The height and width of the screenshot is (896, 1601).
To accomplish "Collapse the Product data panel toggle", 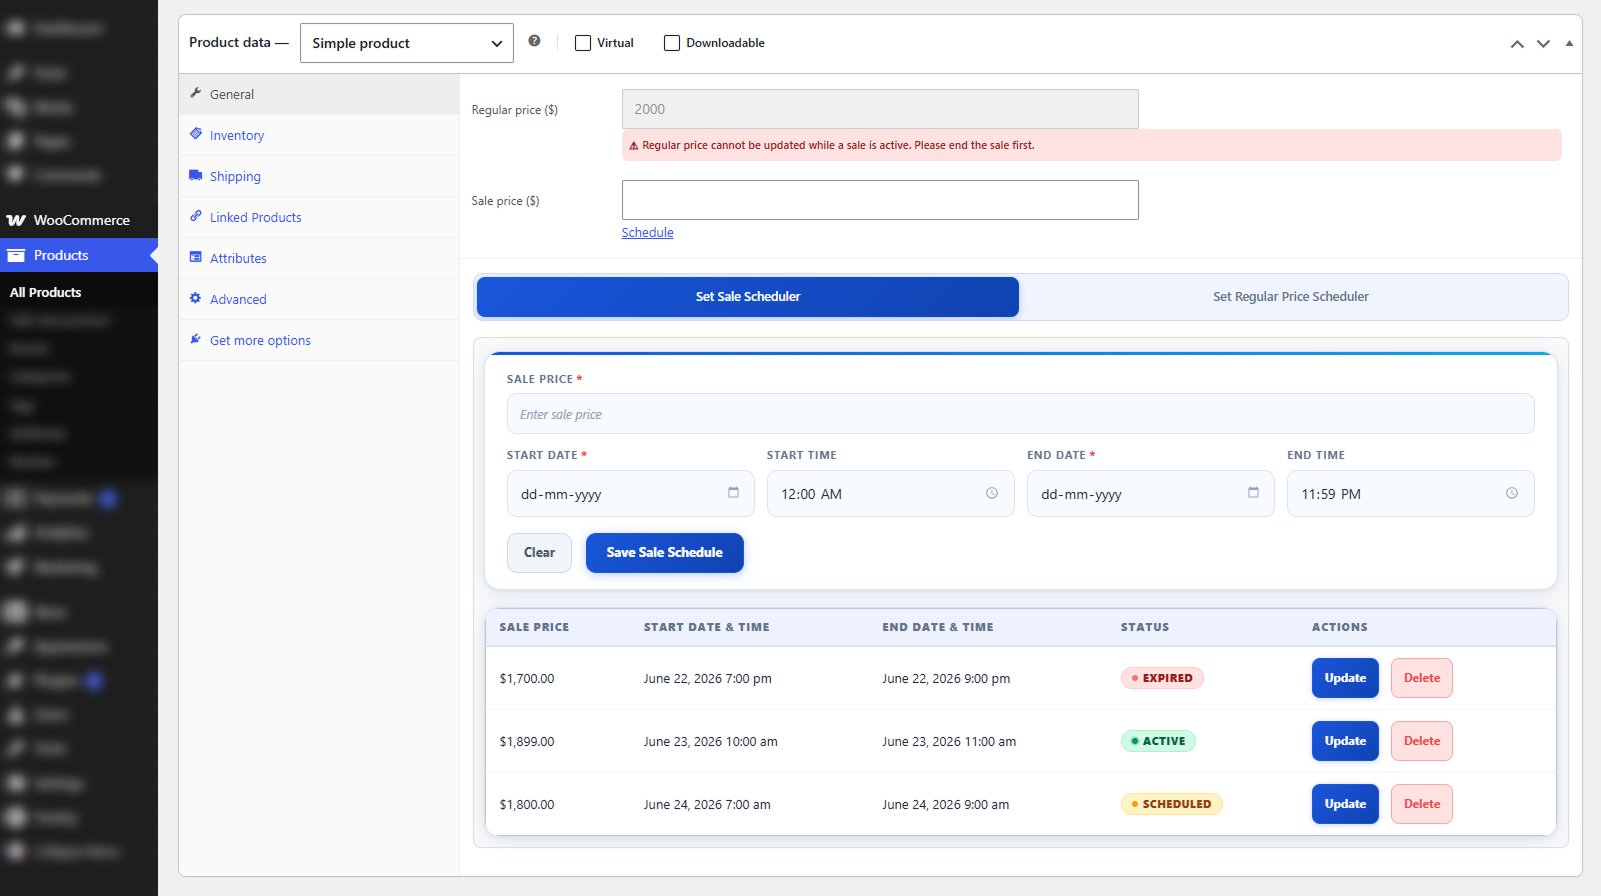I will click(x=1569, y=44).
